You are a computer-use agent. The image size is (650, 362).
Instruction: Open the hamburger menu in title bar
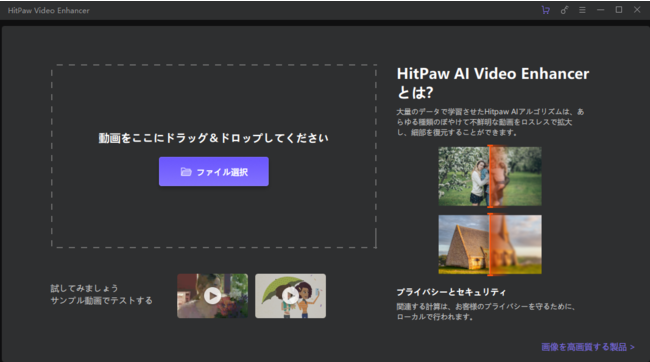click(x=582, y=10)
